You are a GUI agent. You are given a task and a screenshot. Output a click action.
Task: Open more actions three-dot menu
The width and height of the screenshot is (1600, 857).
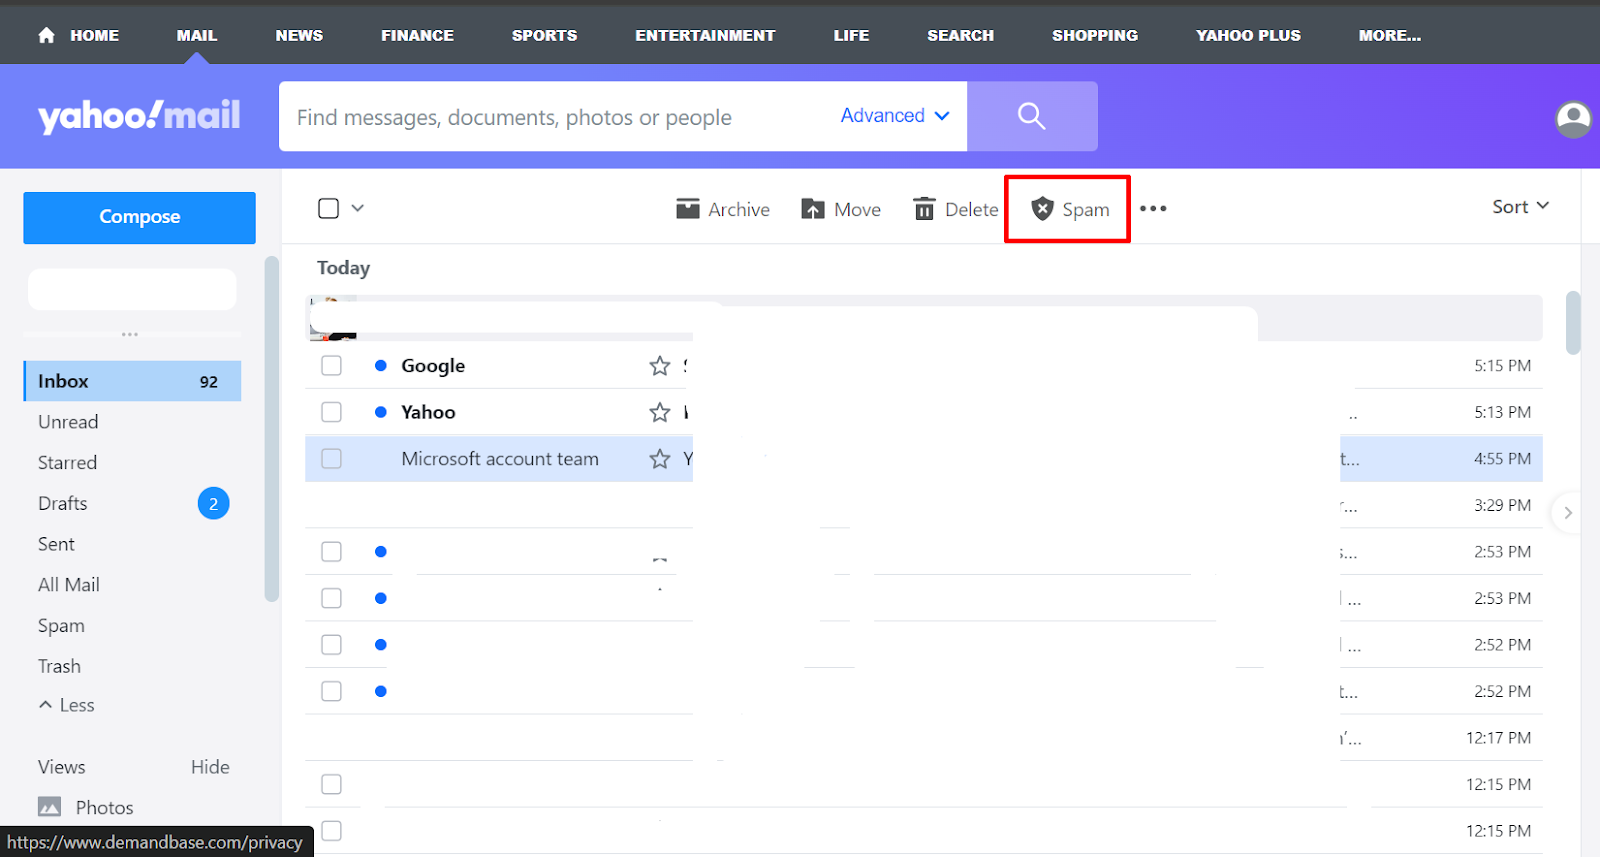(x=1153, y=209)
